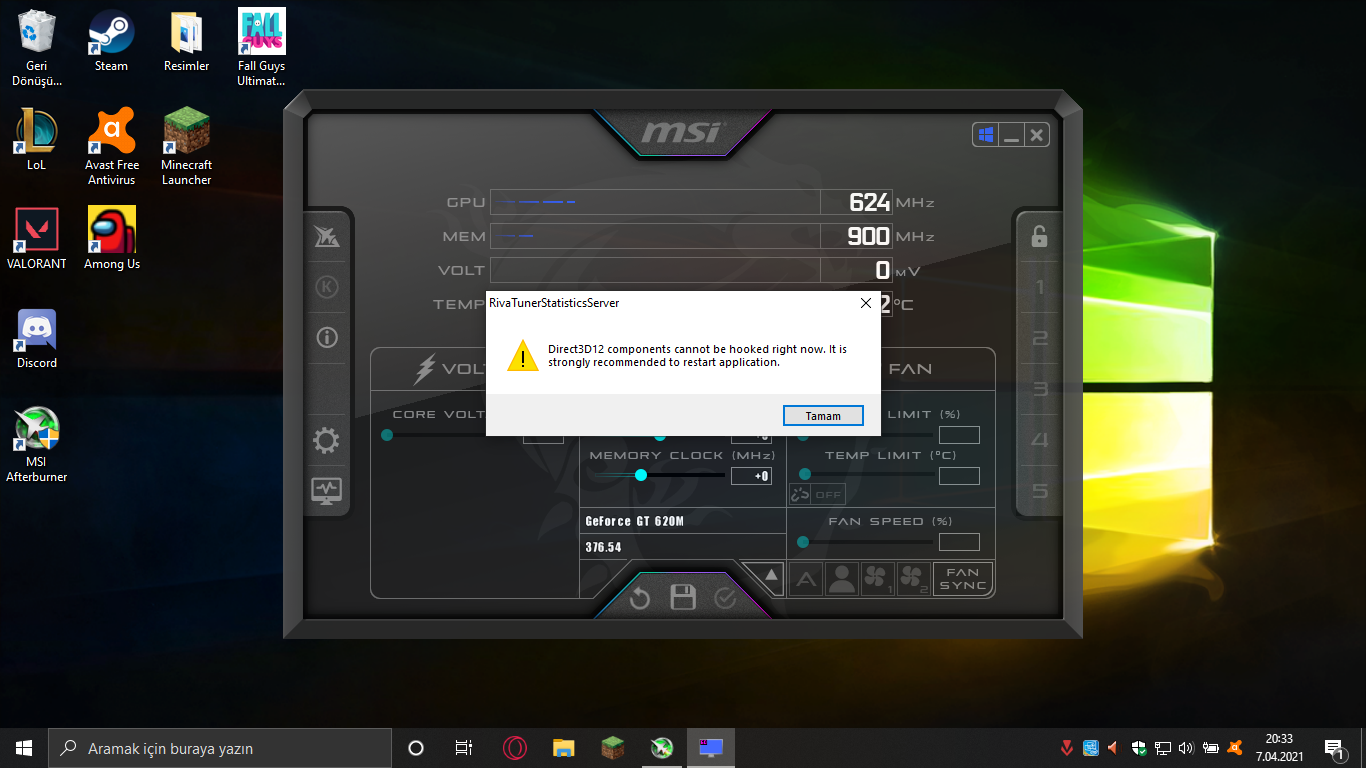Click the taskbar search box
Image resolution: width=1366 pixels, height=768 pixels.
[220, 748]
